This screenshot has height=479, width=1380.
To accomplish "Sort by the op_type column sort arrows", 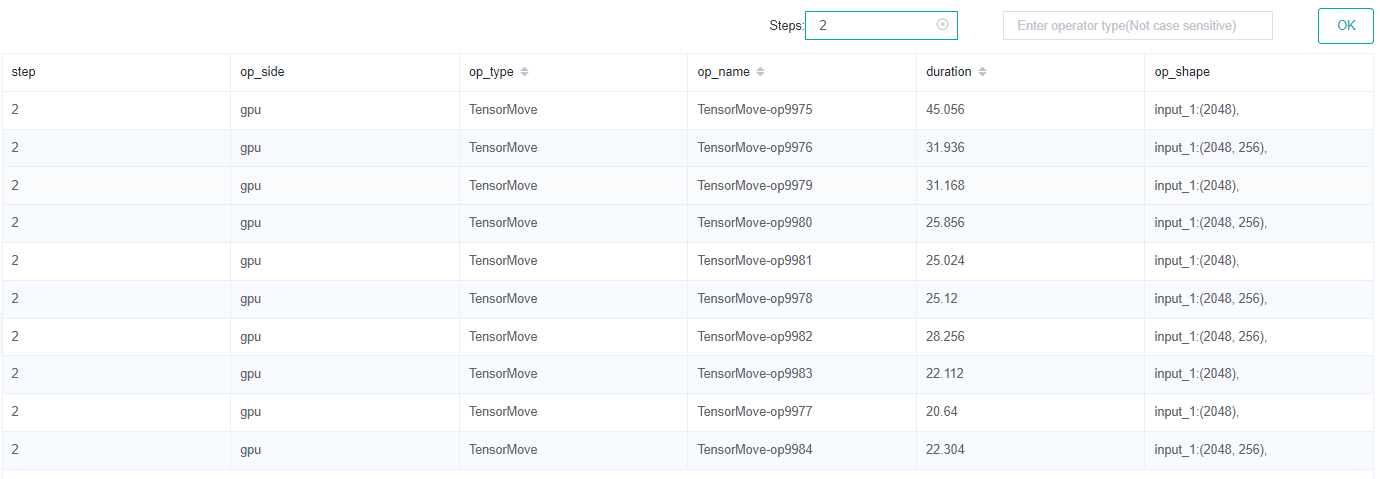I will click(x=525, y=72).
